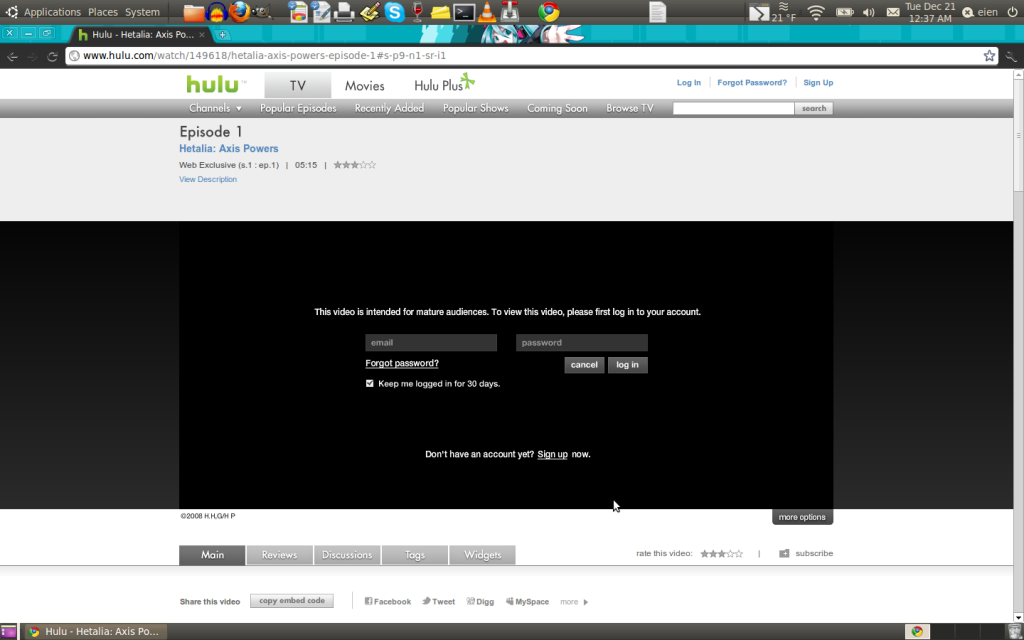Viewport: 1024px width, 640px height.
Task: Select the Main tab
Action: [x=212, y=554]
